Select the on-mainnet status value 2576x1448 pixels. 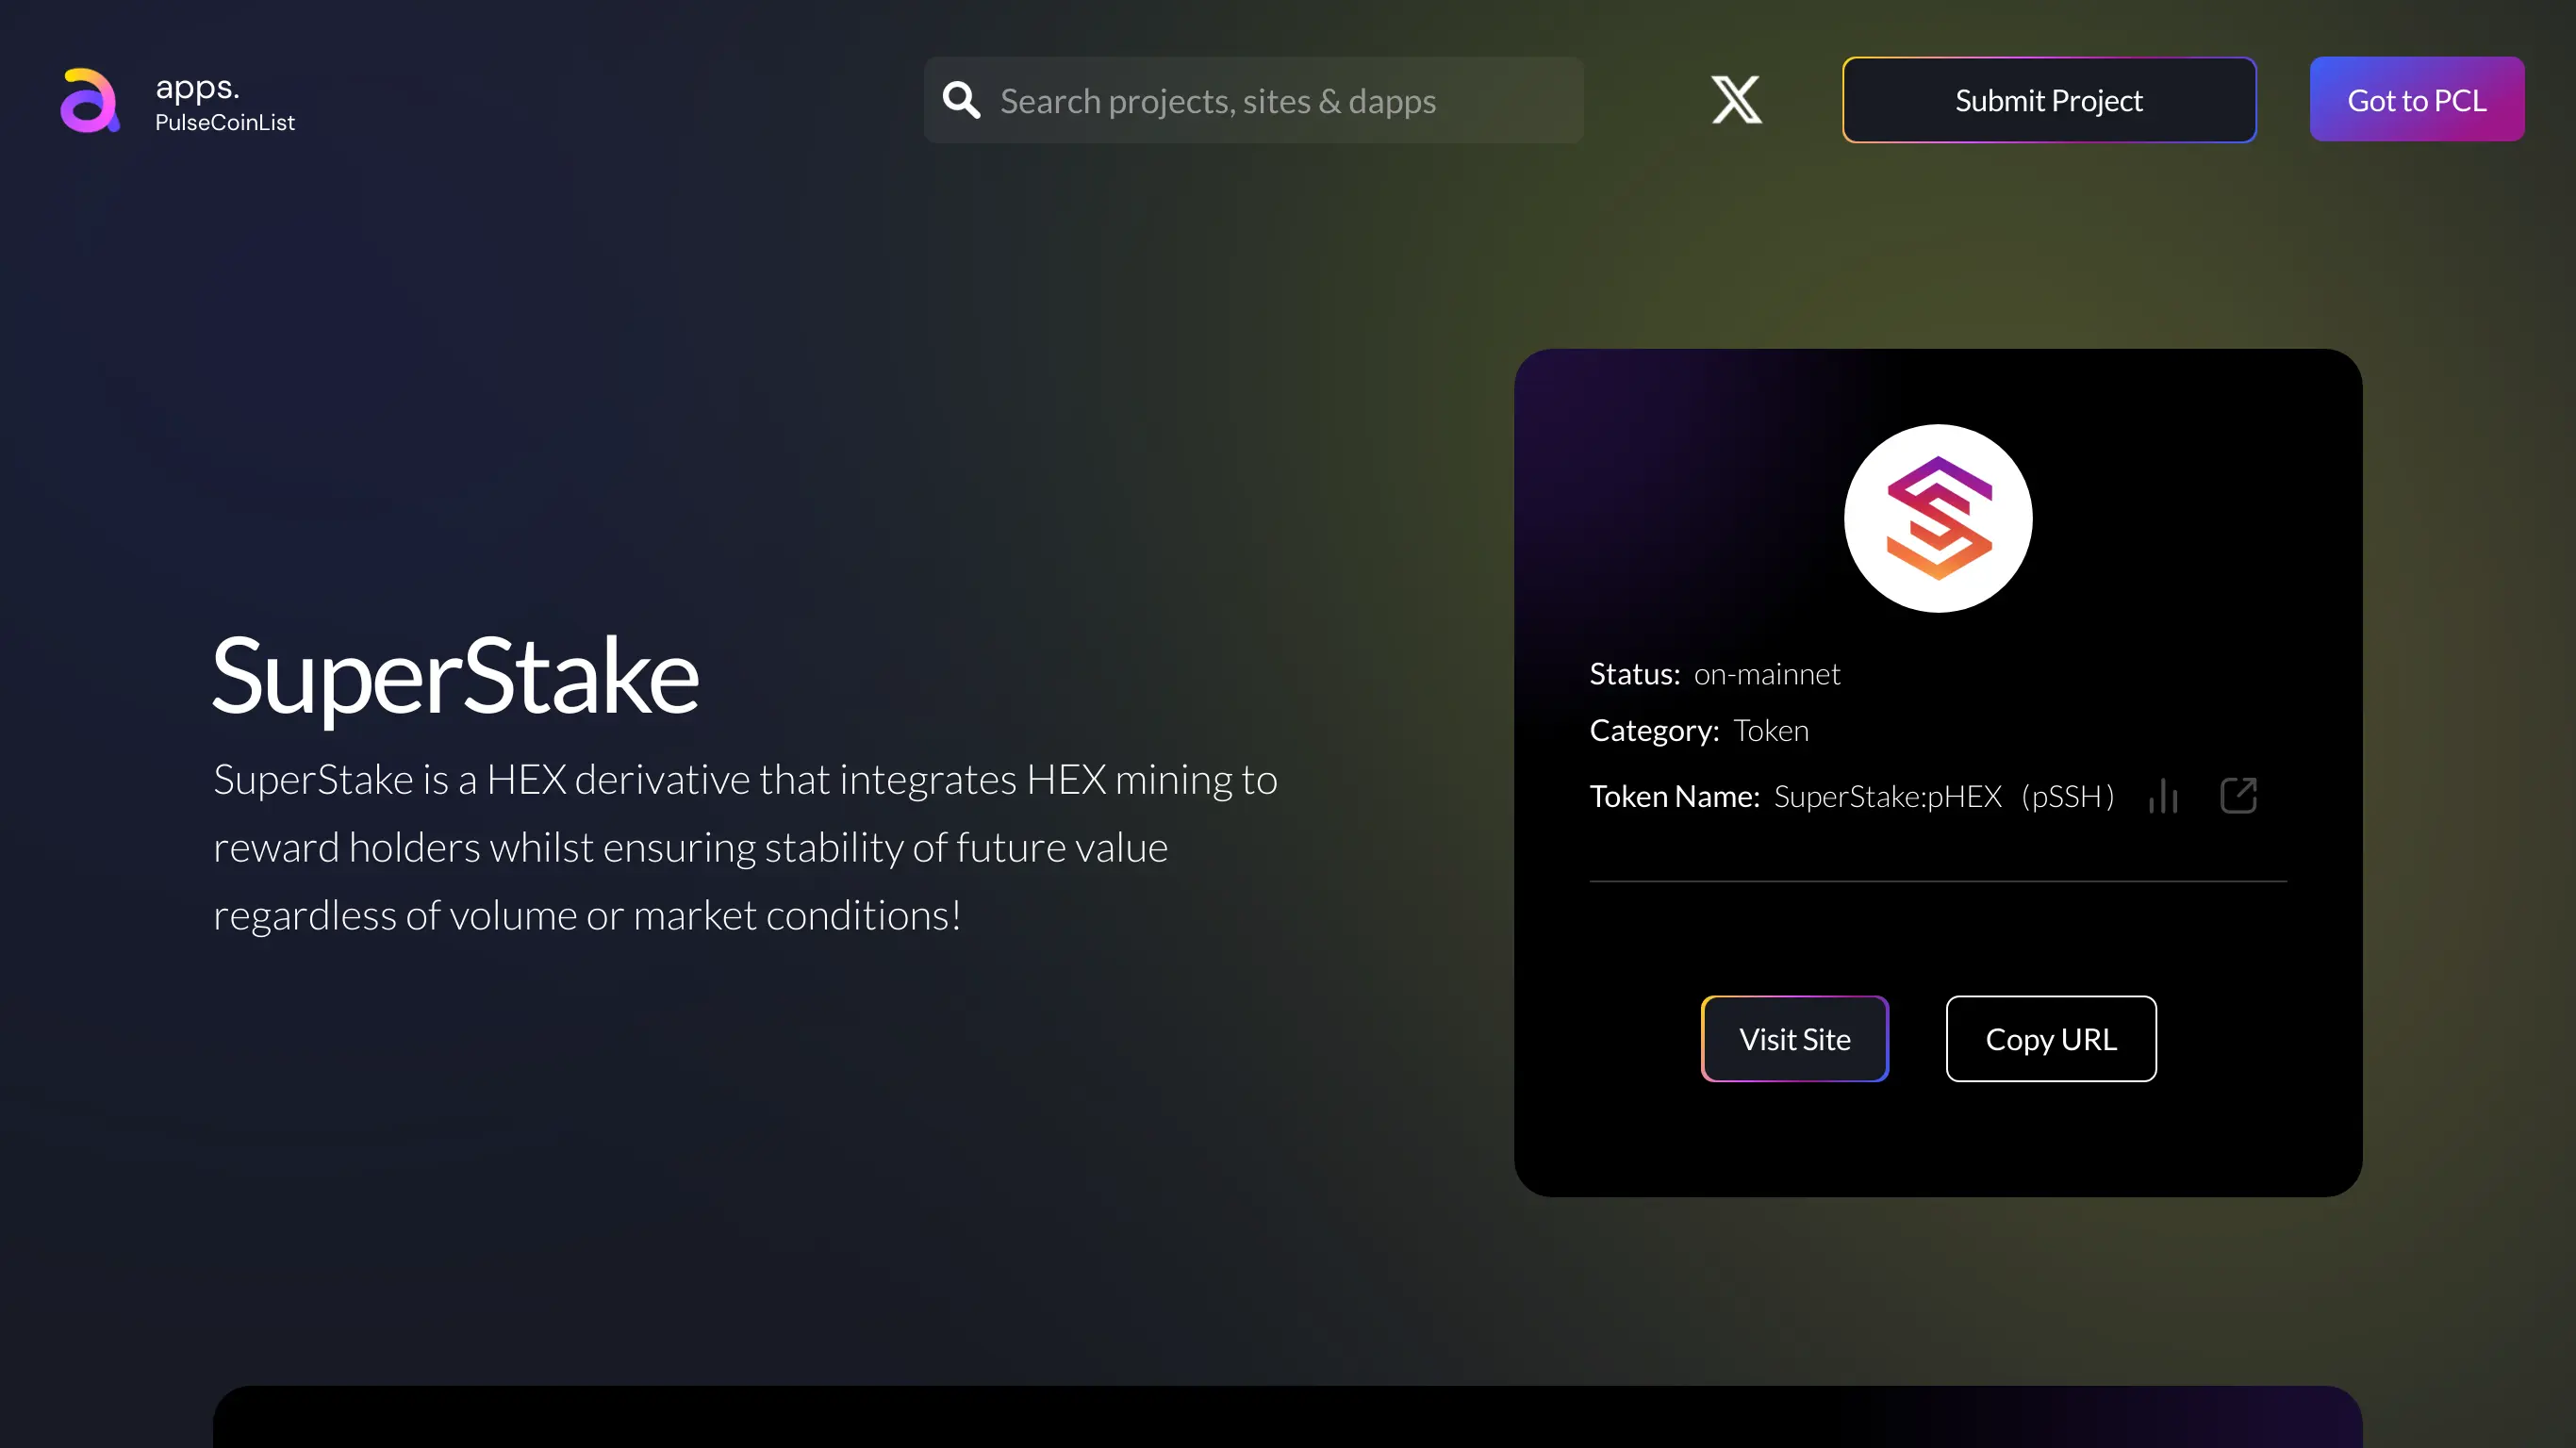(1766, 673)
